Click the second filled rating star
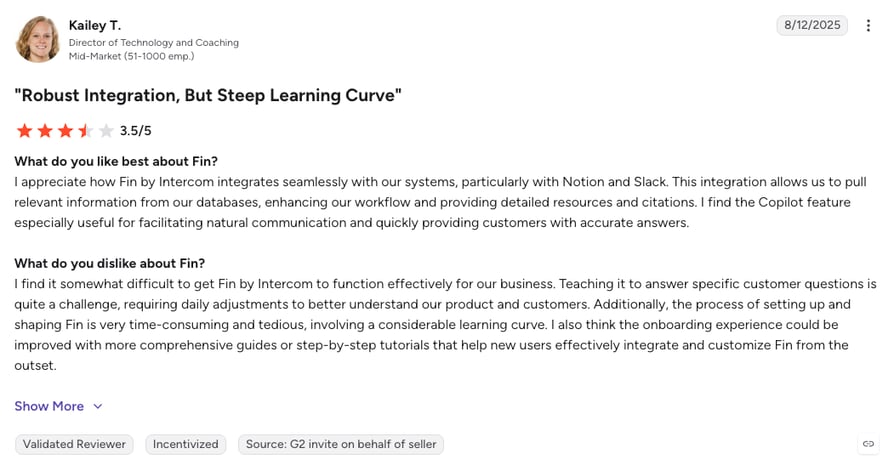894x471 pixels. point(45,131)
